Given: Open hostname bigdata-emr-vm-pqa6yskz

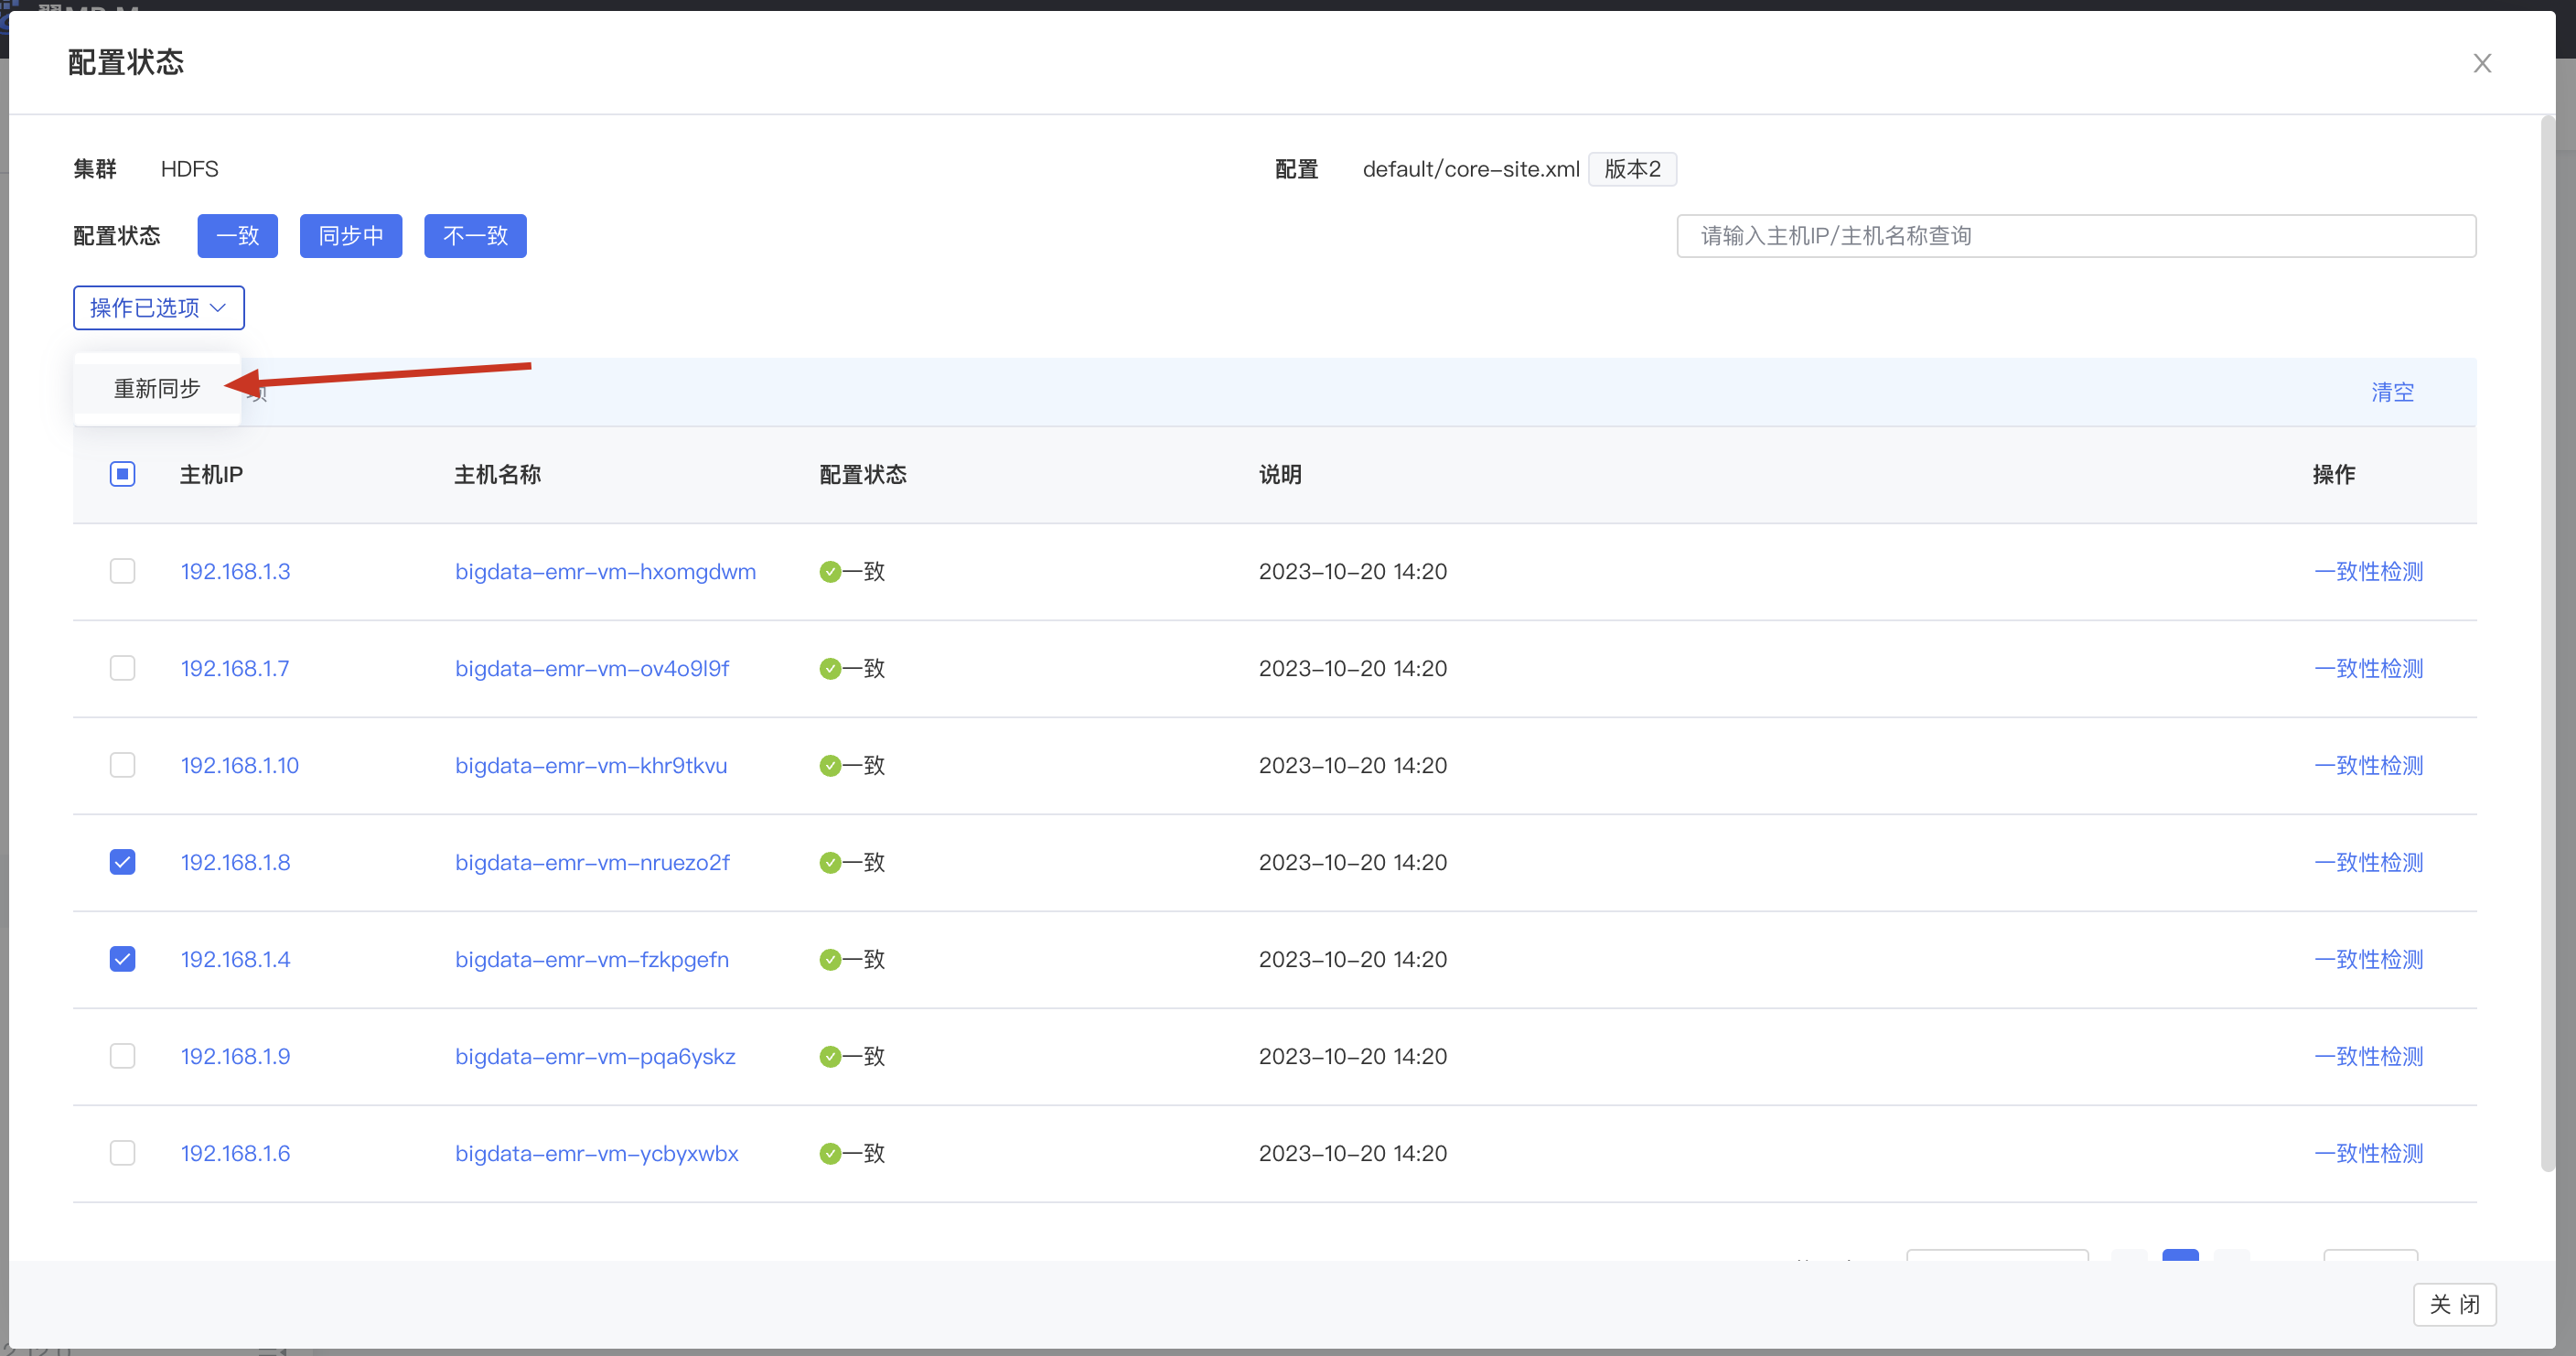Looking at the screenshot, I should click(595, 1057).
